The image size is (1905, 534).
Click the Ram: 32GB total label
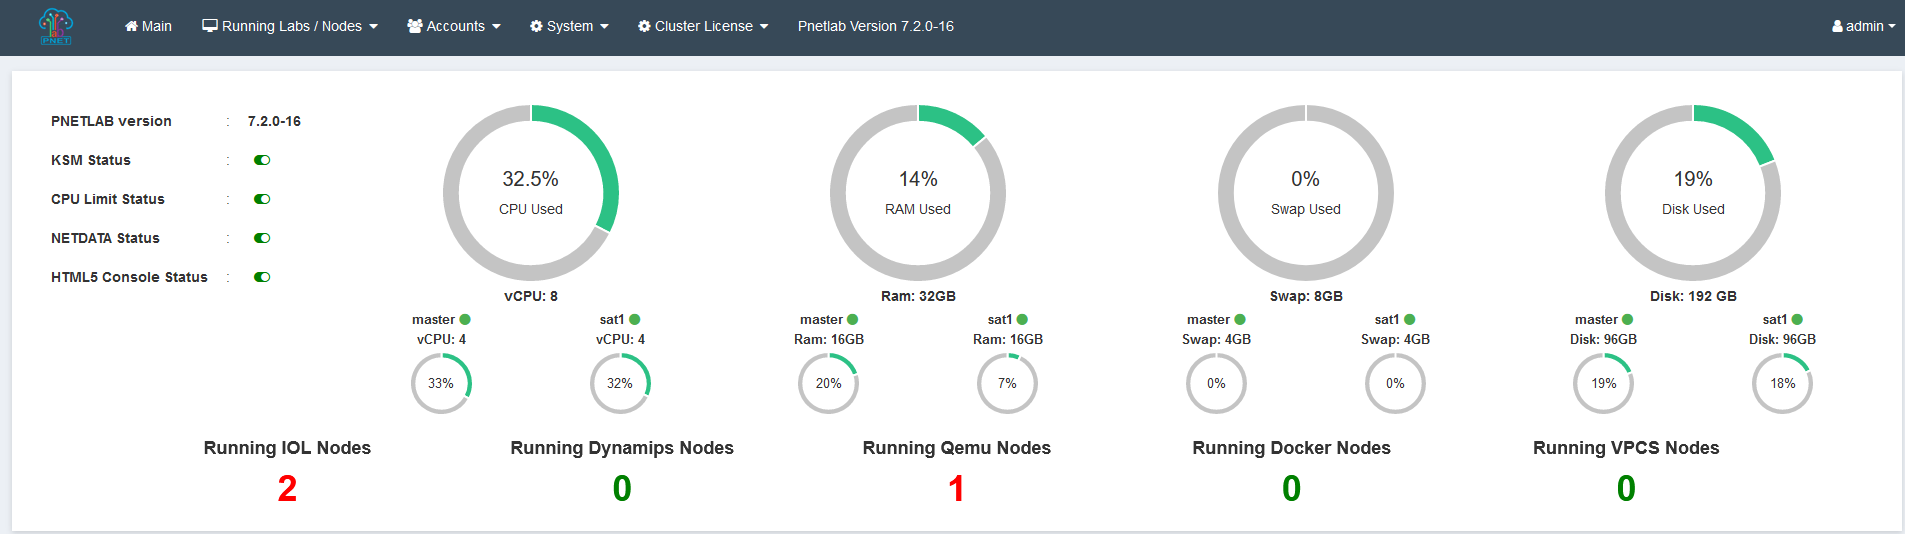tap(918, 296)
